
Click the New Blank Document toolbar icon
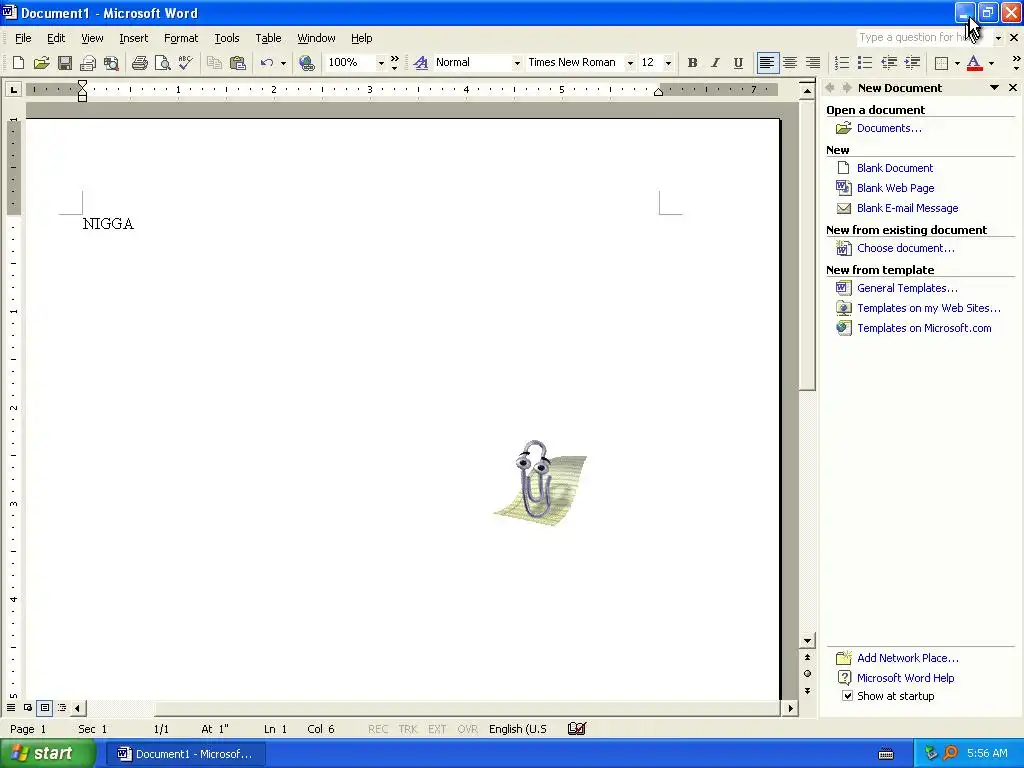coord(18,63)
